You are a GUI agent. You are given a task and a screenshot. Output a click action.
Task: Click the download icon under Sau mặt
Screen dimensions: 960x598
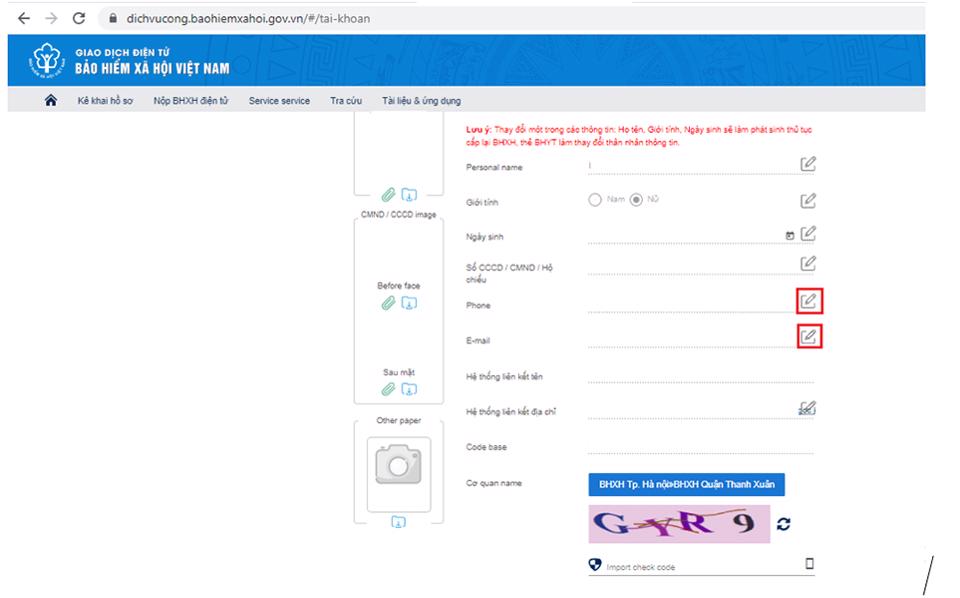pos(409,389)
